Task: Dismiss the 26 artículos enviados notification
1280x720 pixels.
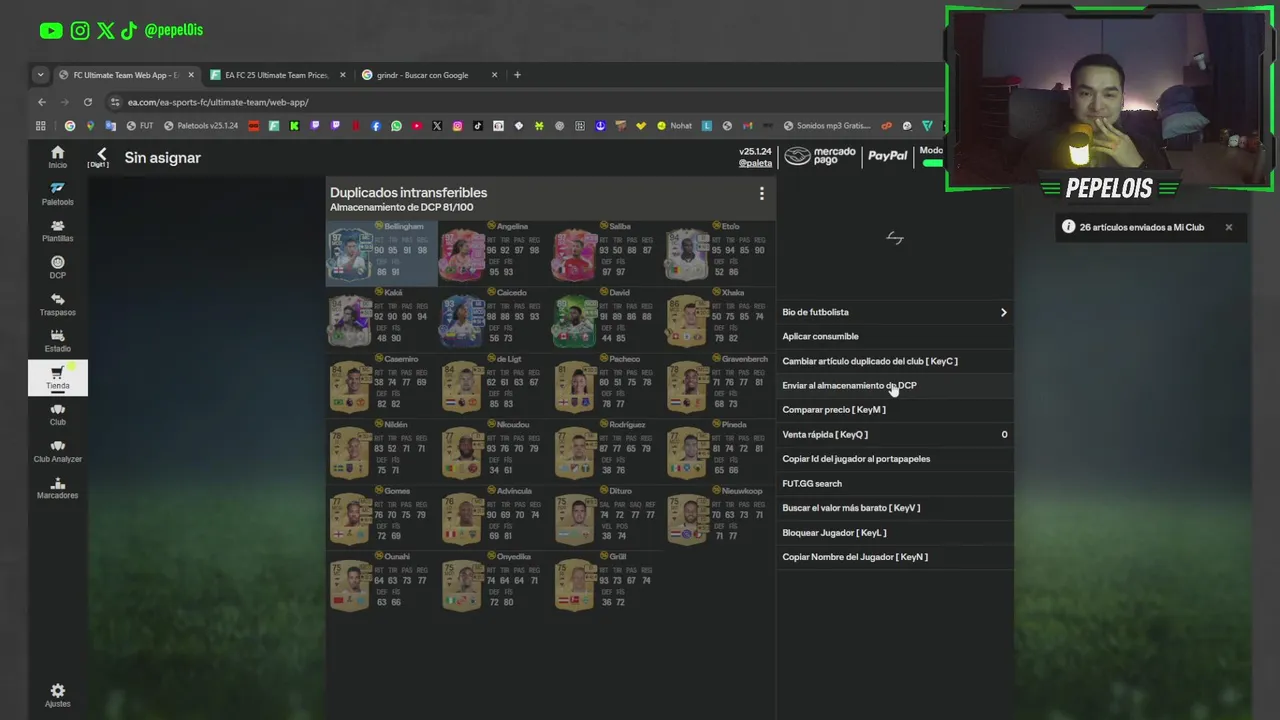Action: [1228, 227]
